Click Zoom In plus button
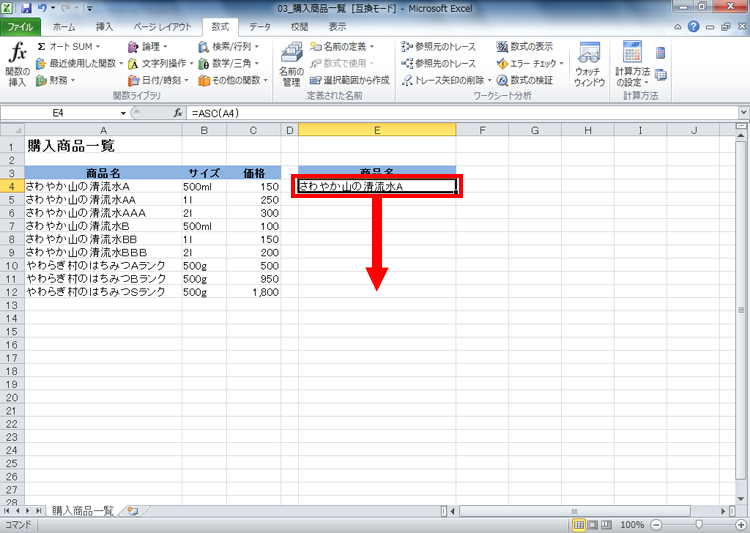Screen dimensions: 750x533 (741, 525)
